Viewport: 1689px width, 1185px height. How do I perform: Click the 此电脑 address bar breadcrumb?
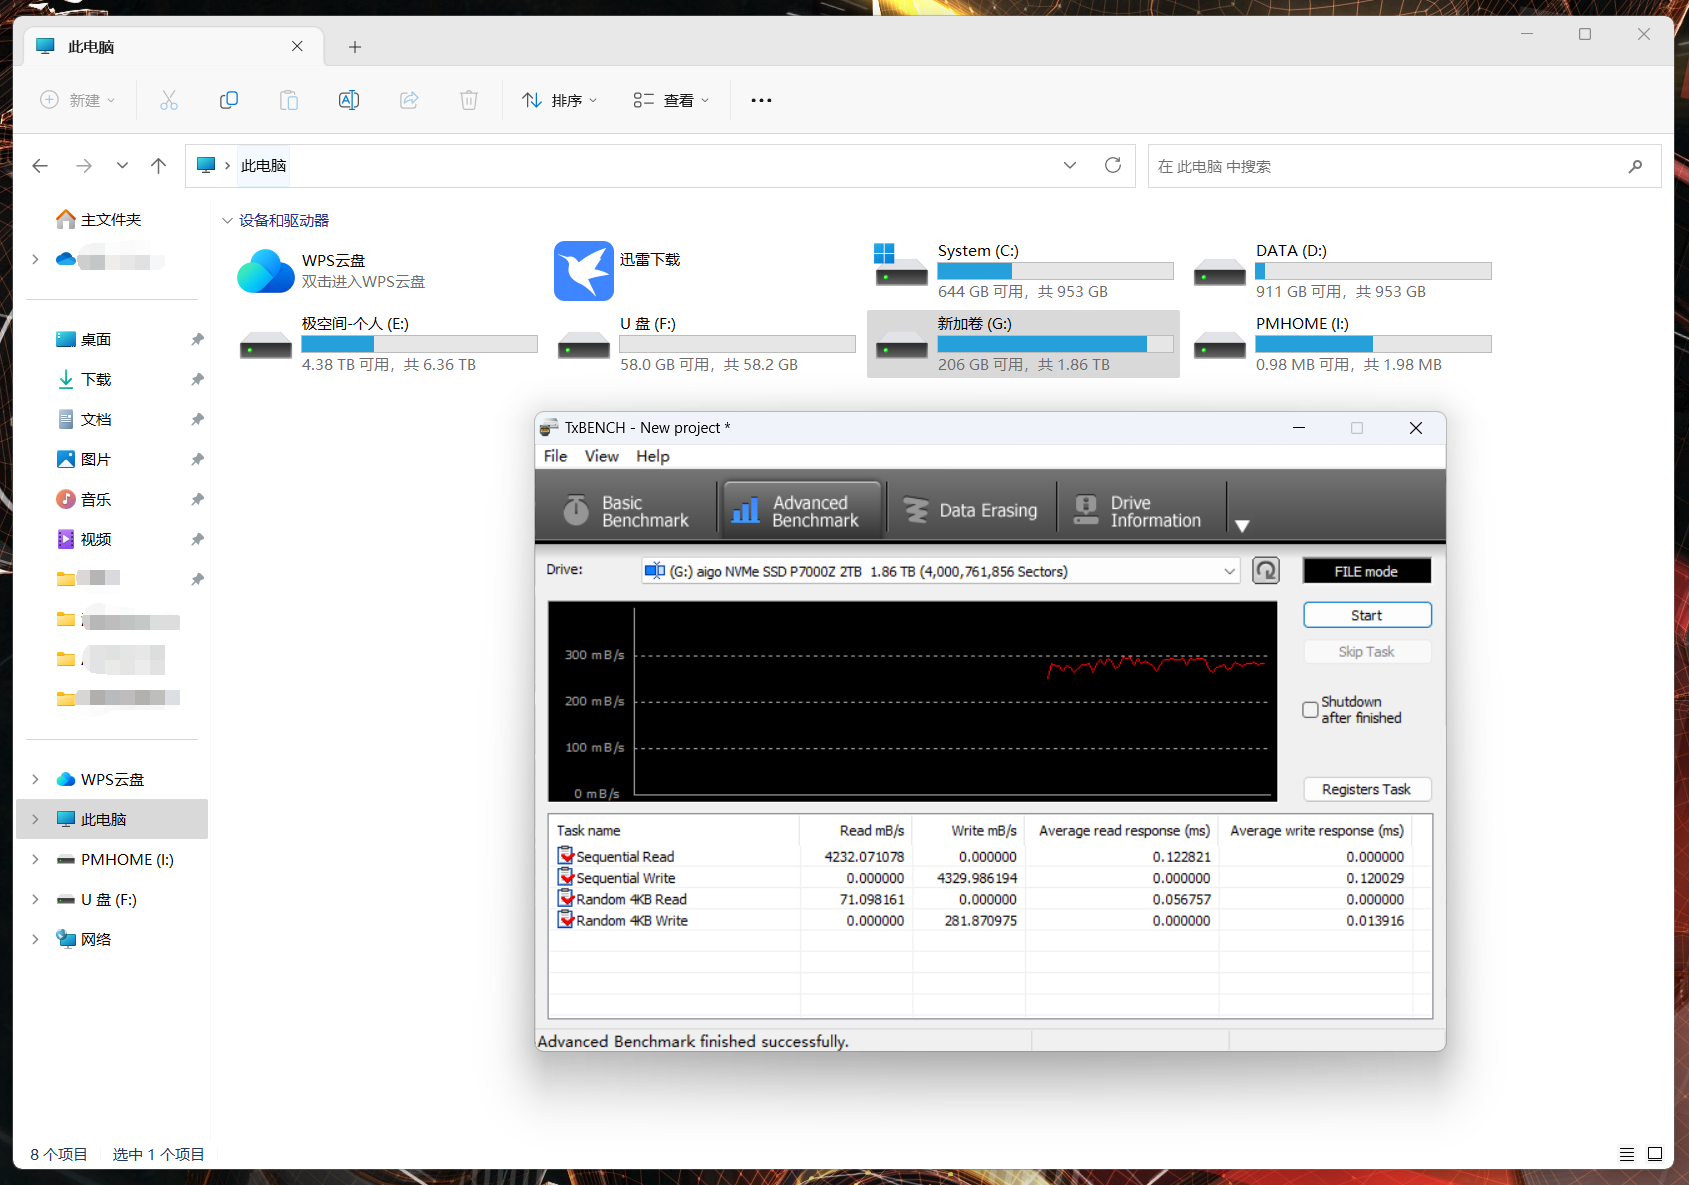click(264, 166)
